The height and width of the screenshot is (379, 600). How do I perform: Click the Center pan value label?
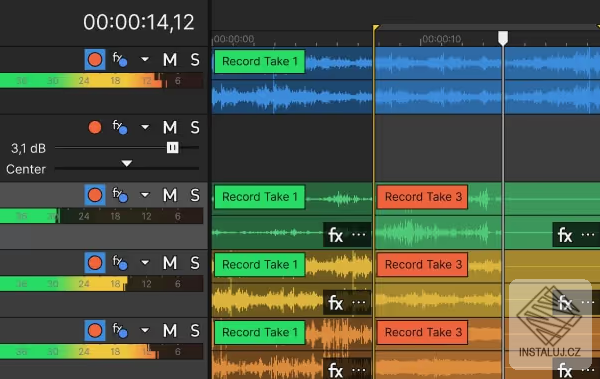point(26,169)
